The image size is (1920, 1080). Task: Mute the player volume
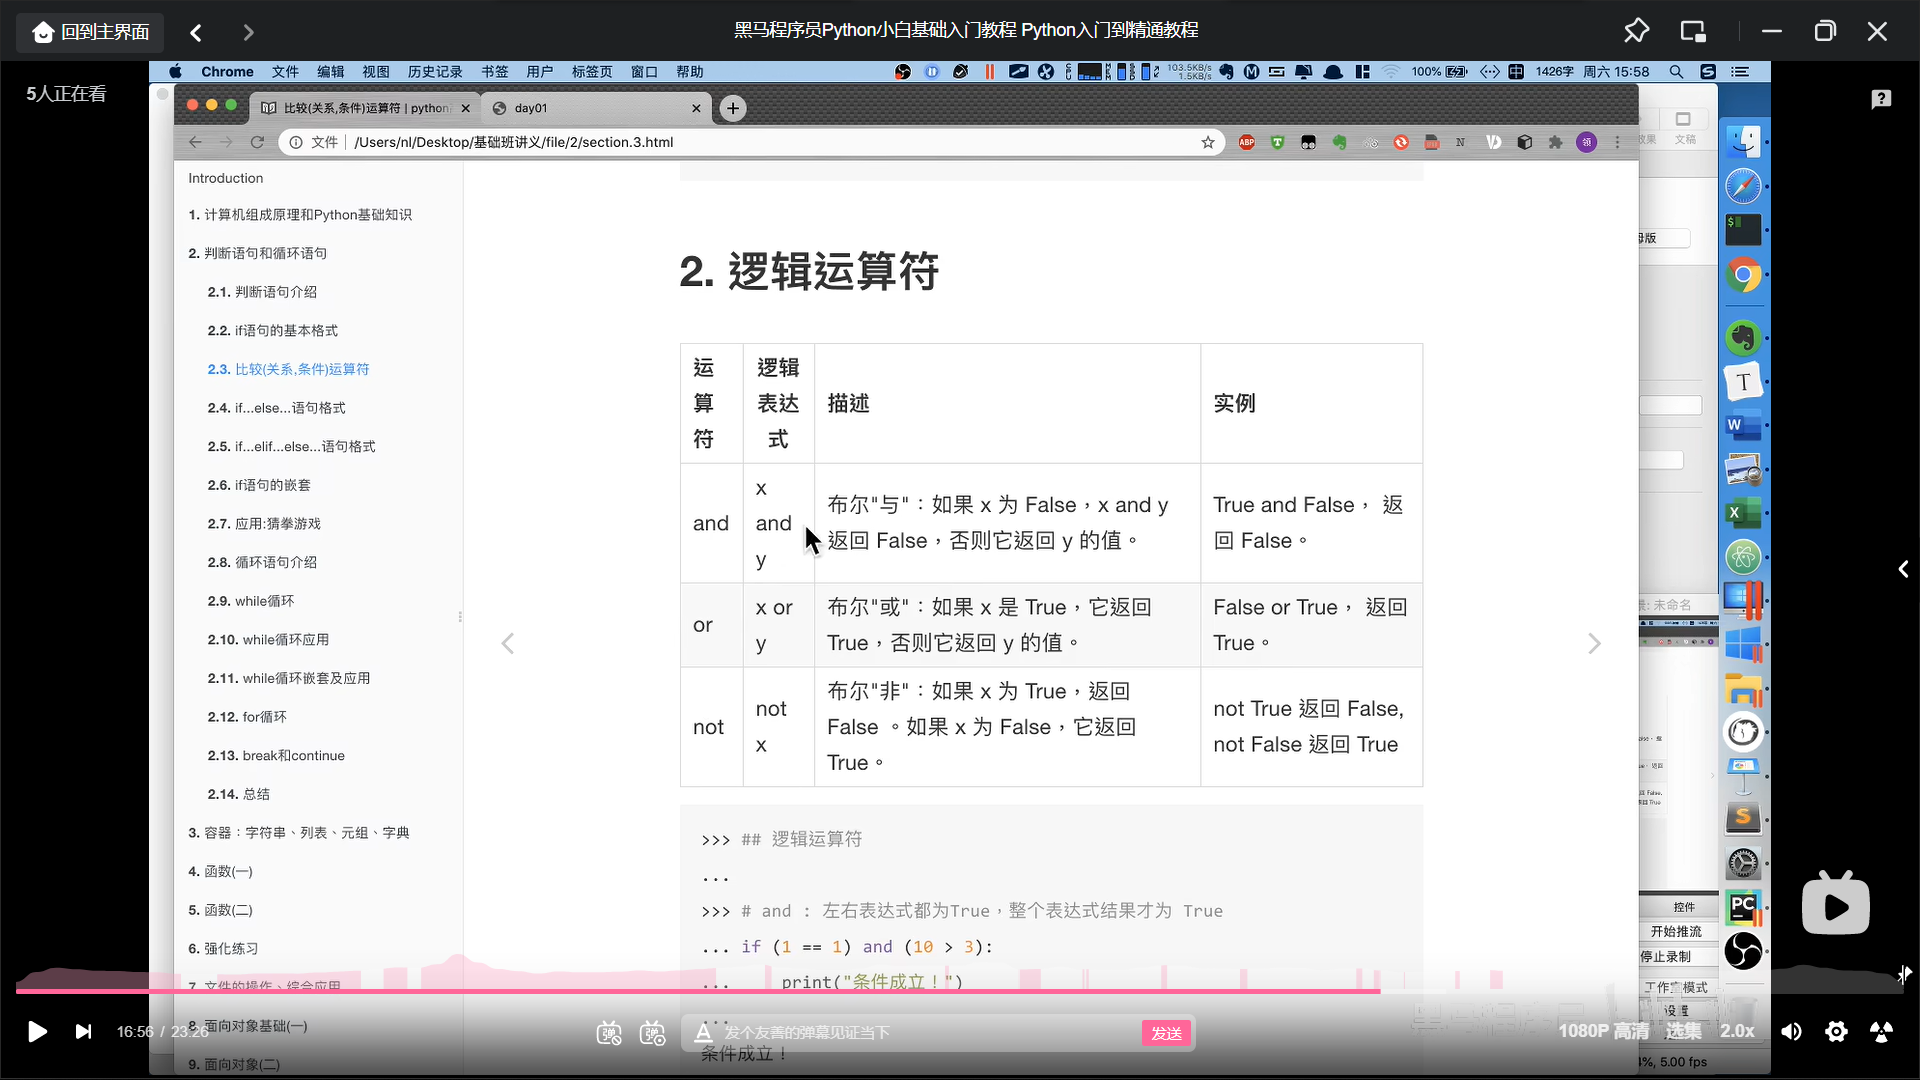coord(1791,1031)
